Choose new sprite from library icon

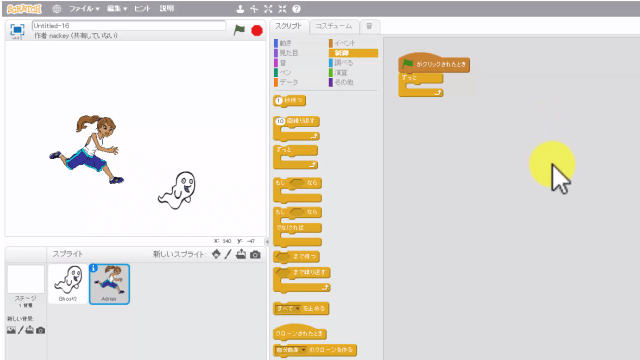(216, 254)
